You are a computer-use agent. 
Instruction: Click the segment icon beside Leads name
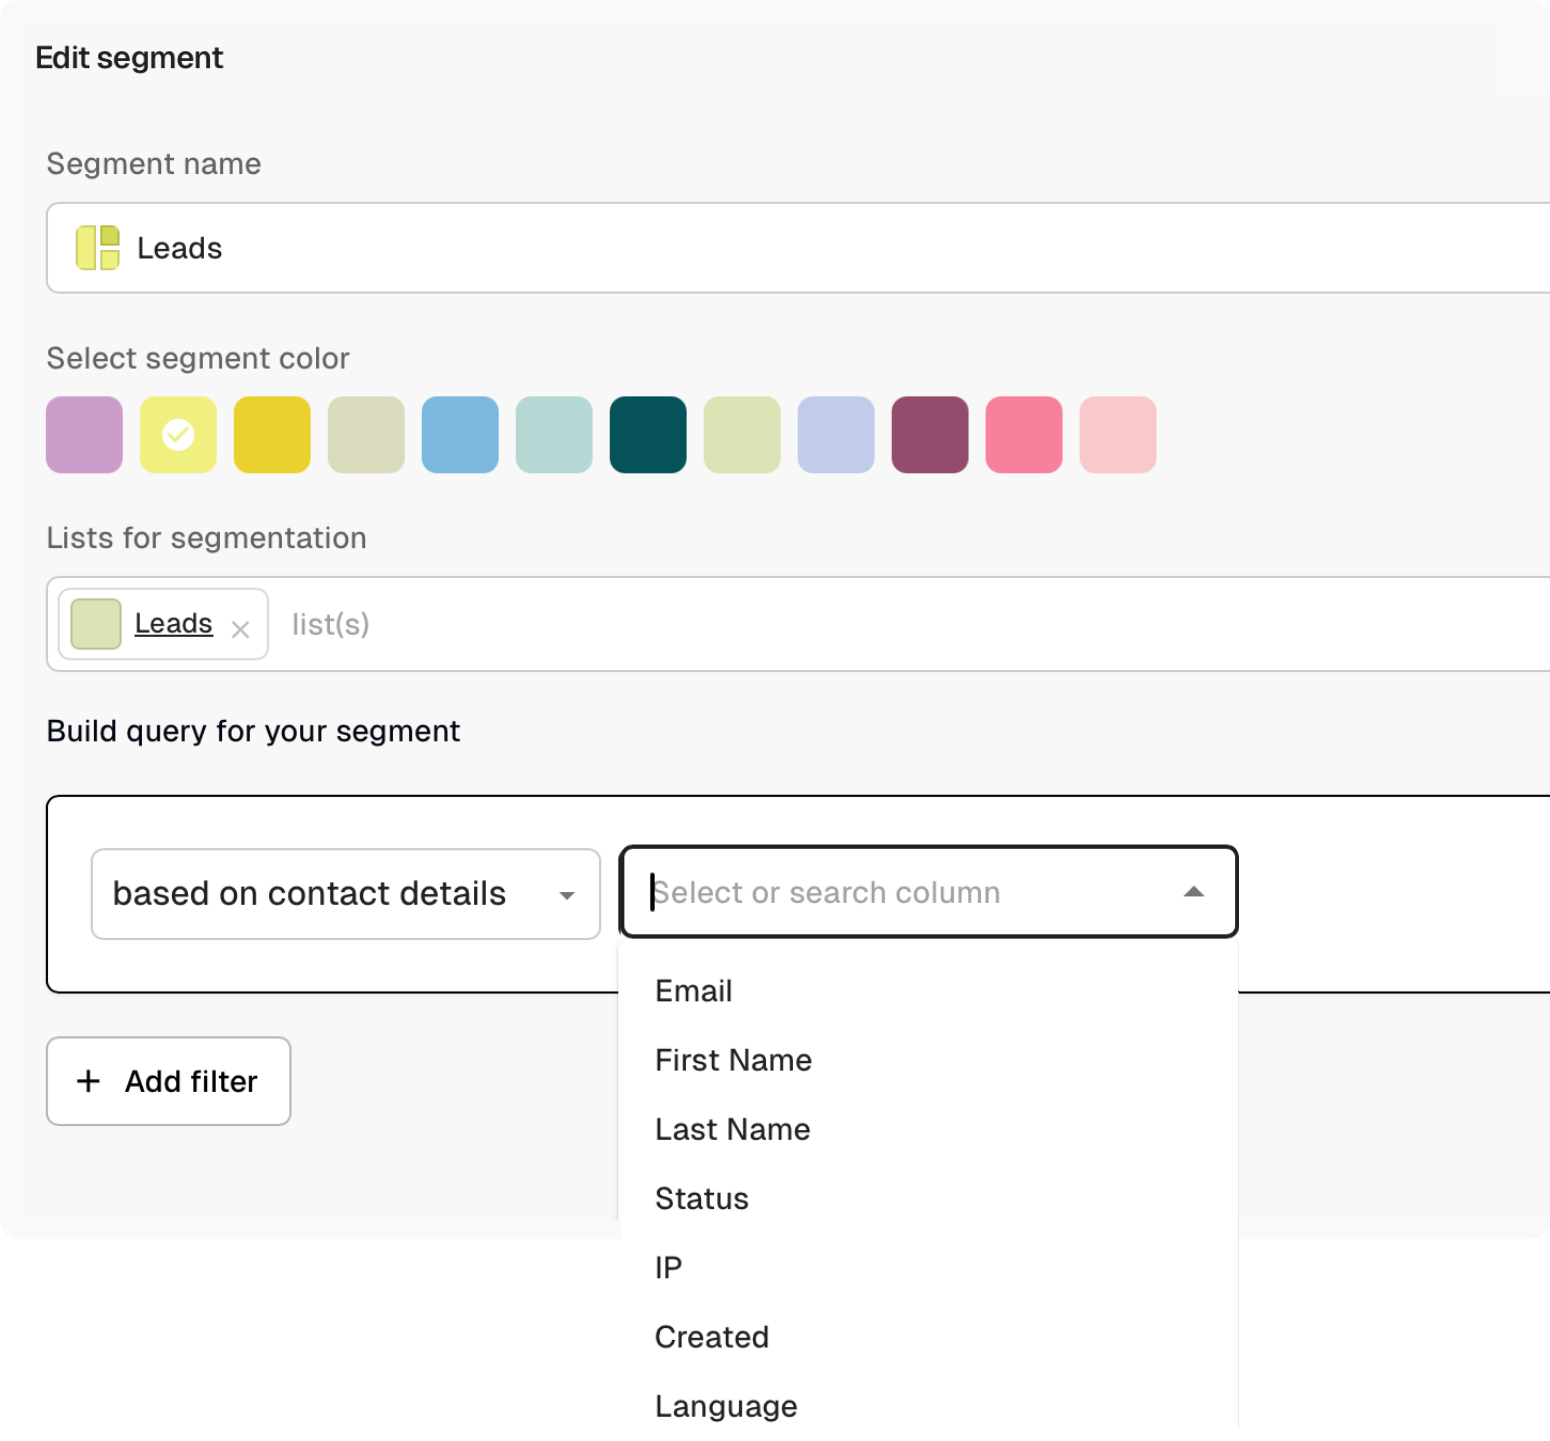[x=98, y=248]
